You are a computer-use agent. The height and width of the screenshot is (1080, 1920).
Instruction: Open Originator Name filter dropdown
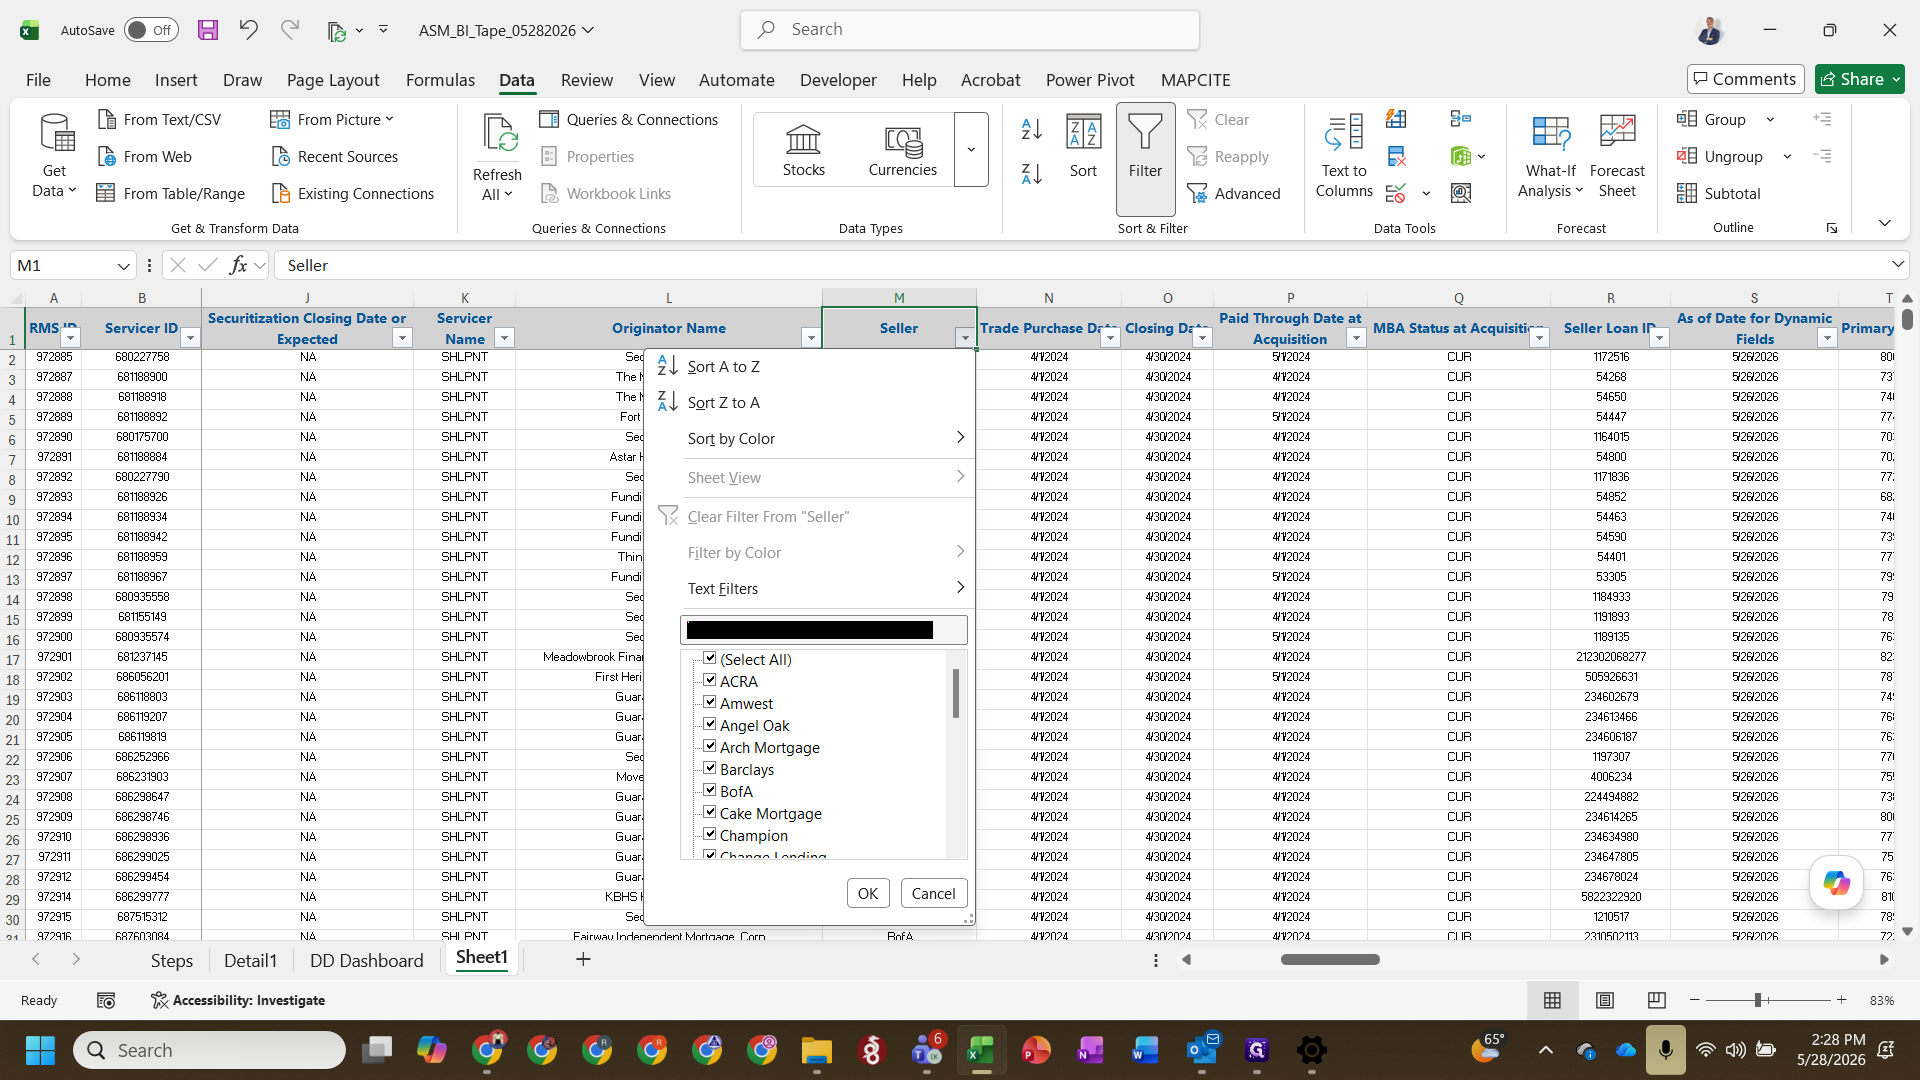pyautogui.click(x=811, y=338)
